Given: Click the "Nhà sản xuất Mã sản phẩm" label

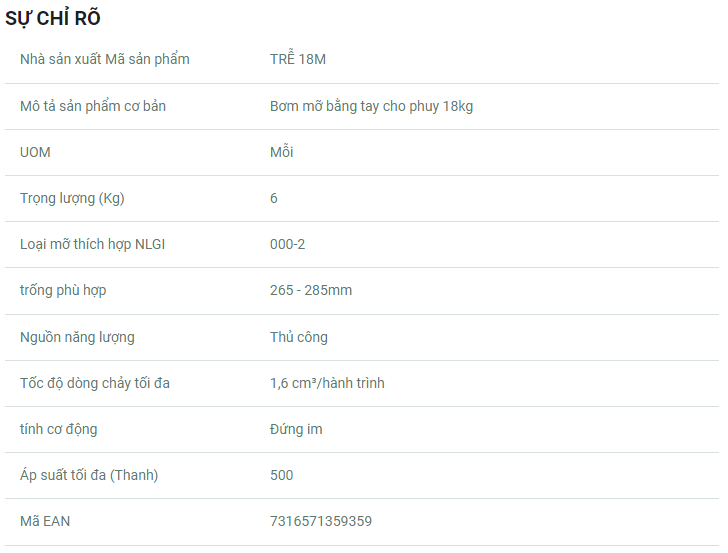Looking at the screenshot, I should (105, 59).
